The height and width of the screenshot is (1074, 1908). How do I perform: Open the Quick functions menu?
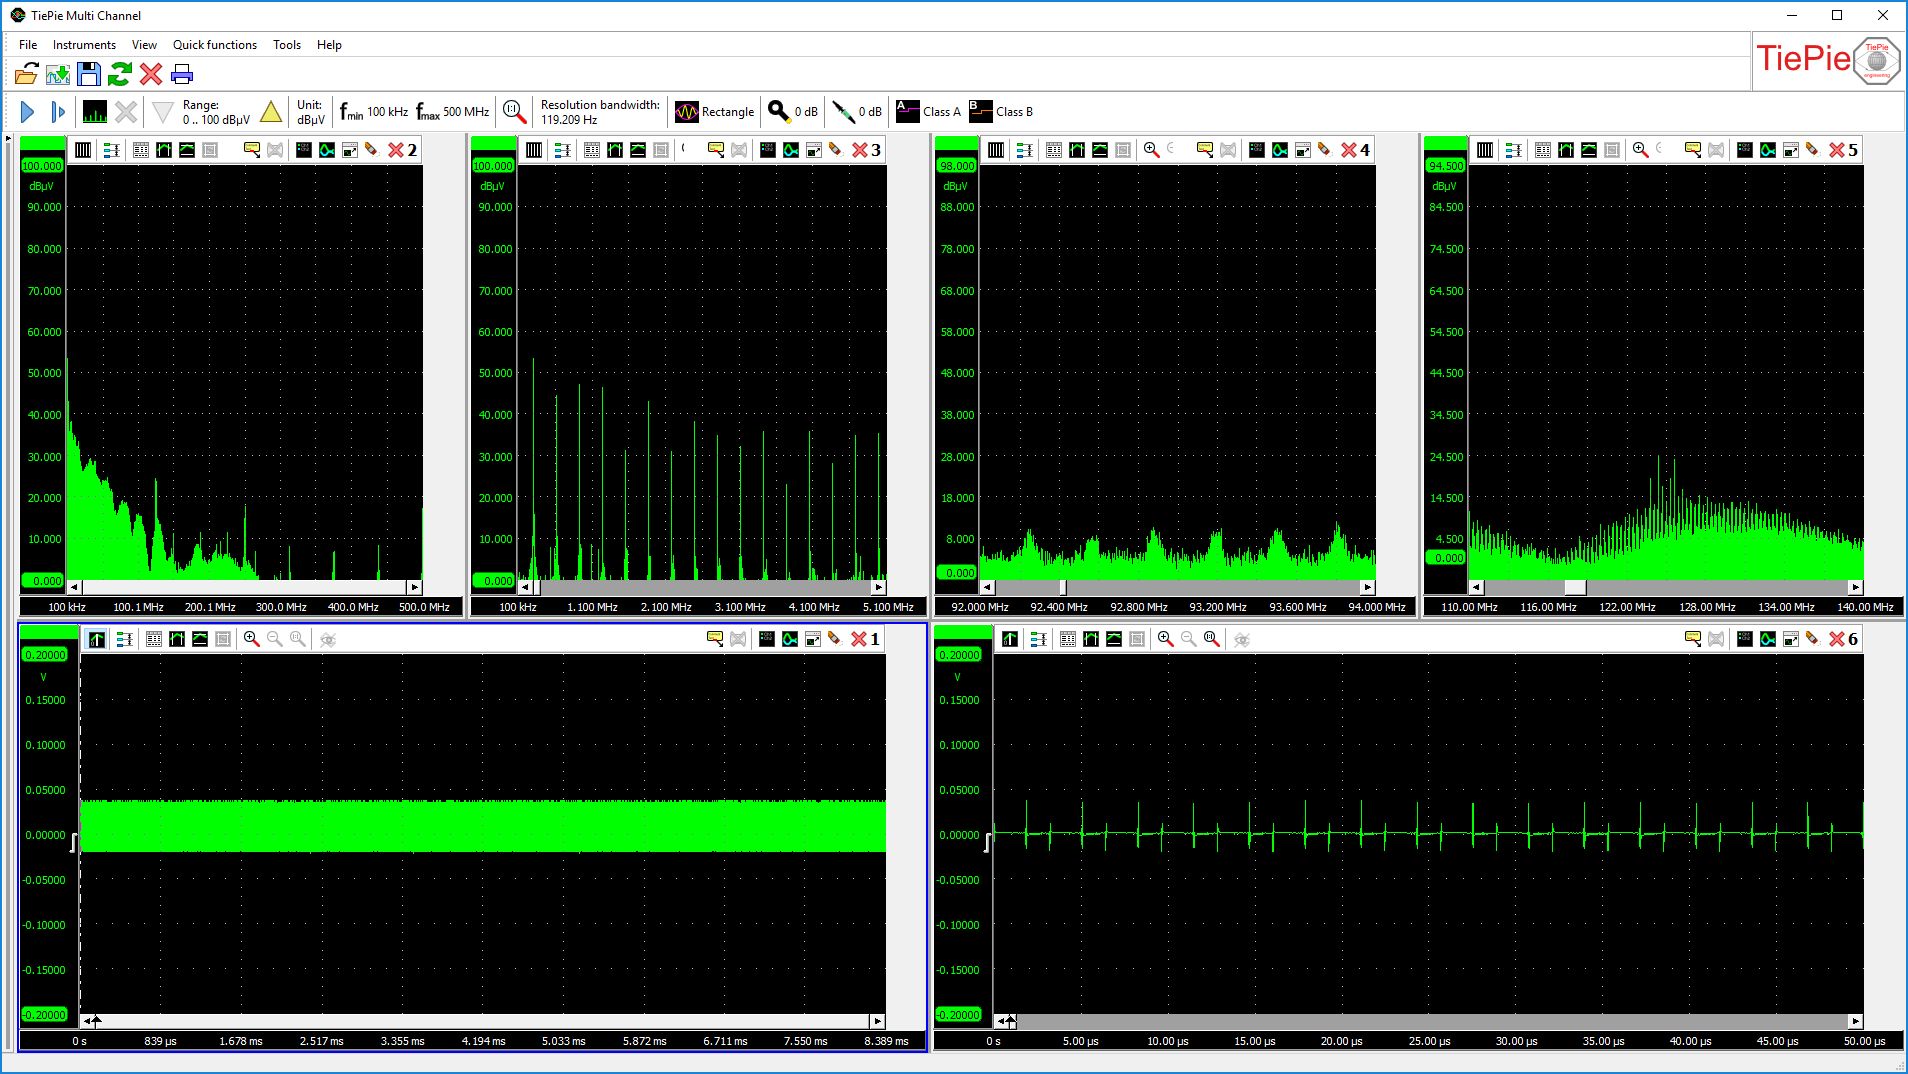coord(214,45)
